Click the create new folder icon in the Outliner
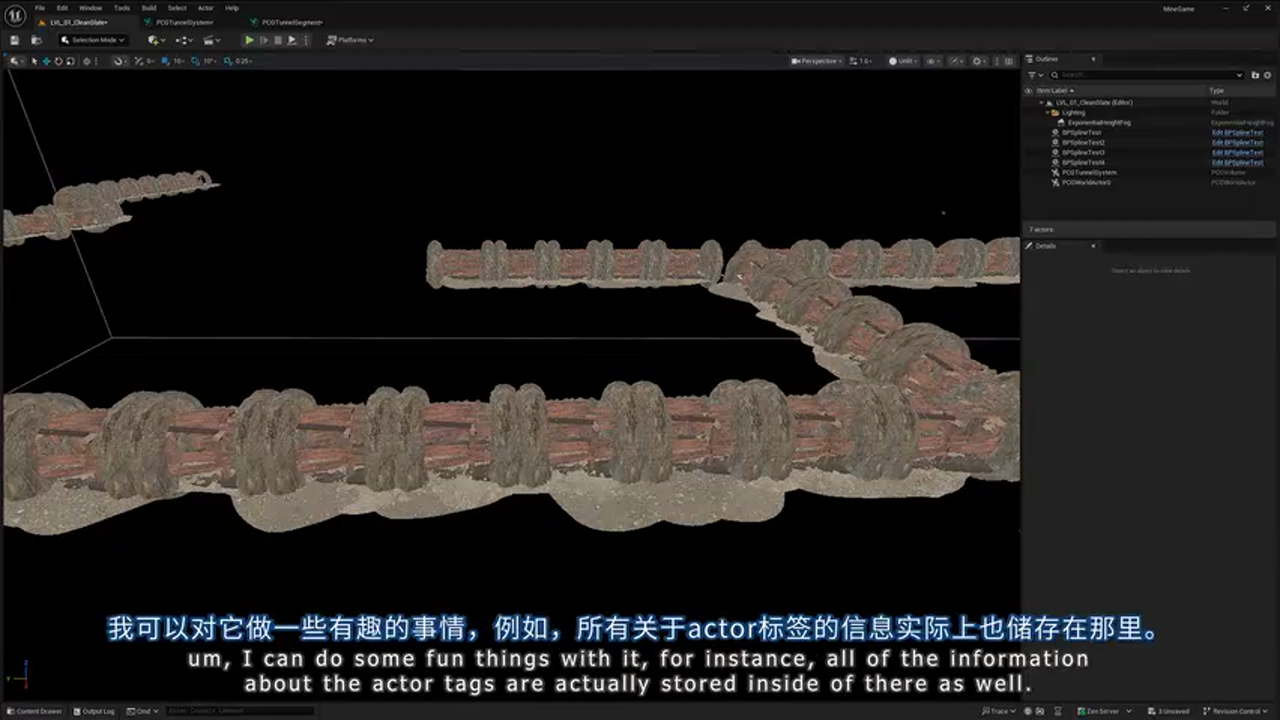The image size is (1280, 720). tap(1255, 75)
